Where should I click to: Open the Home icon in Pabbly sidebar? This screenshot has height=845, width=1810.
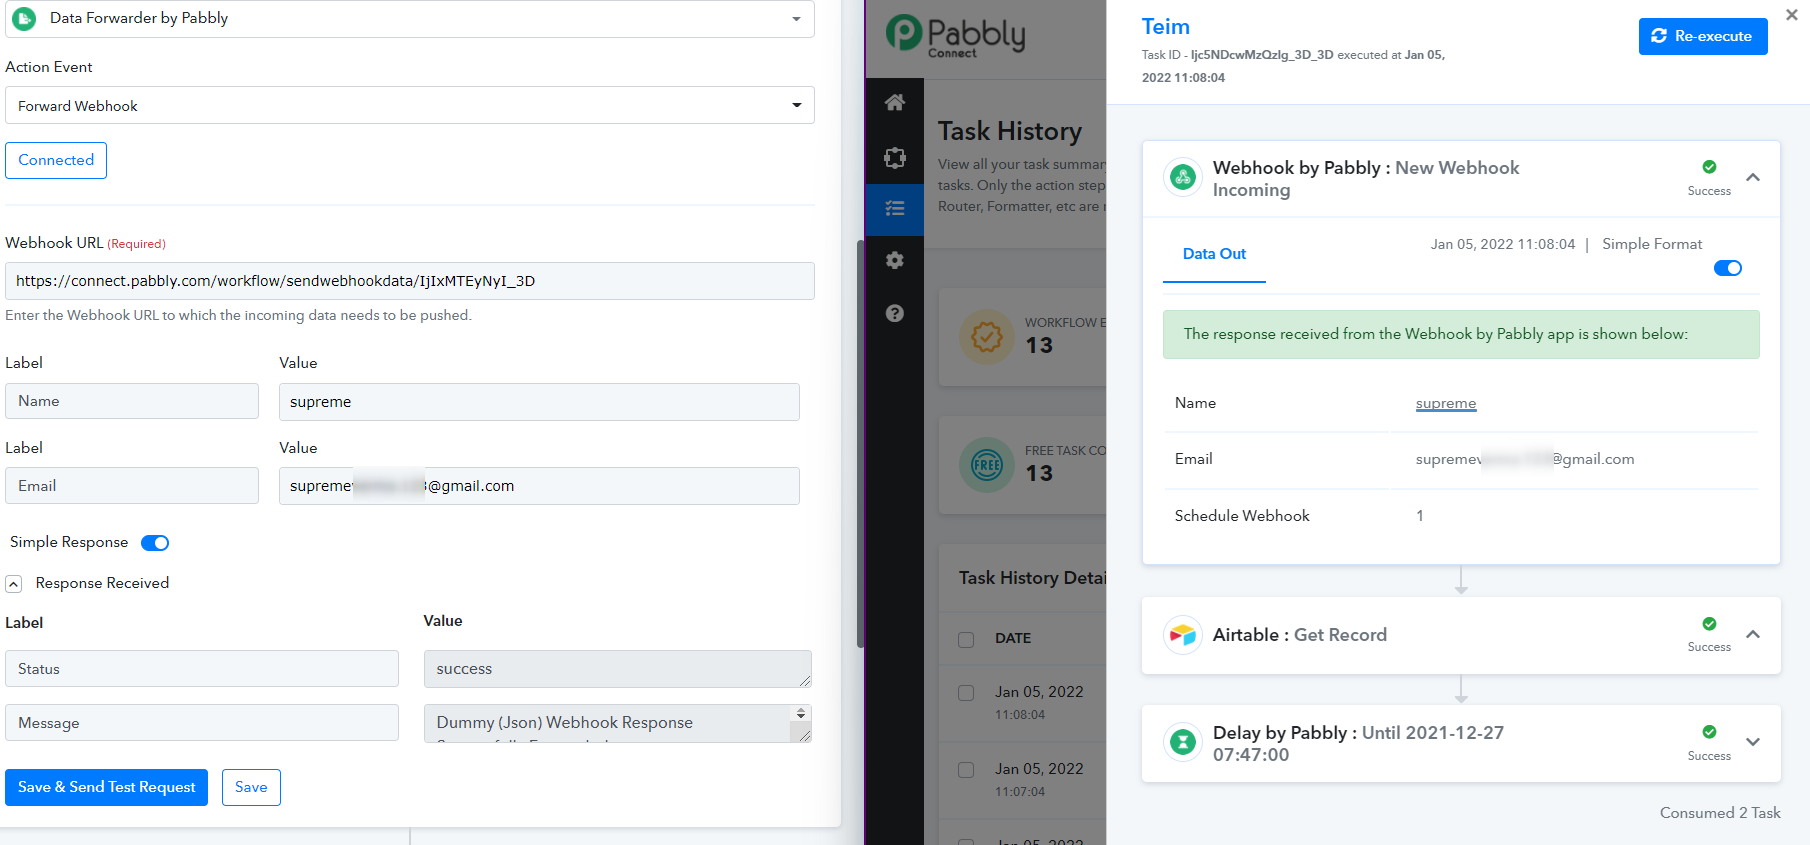coord(895,102)
